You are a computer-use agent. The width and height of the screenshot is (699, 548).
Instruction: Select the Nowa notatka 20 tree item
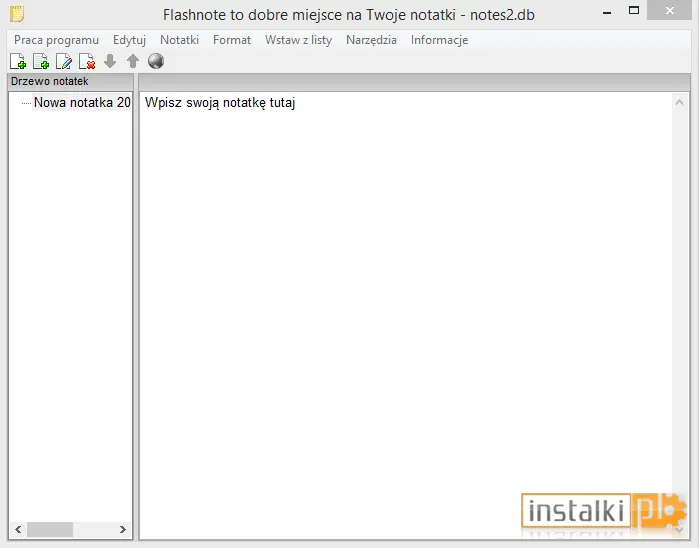(x=82, y=103)
